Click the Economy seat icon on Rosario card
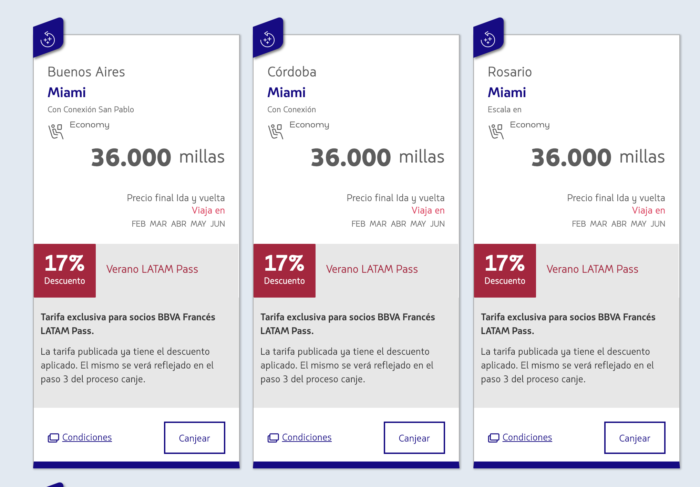Screen dimensions: 700x487 click(x=495, y=130)
